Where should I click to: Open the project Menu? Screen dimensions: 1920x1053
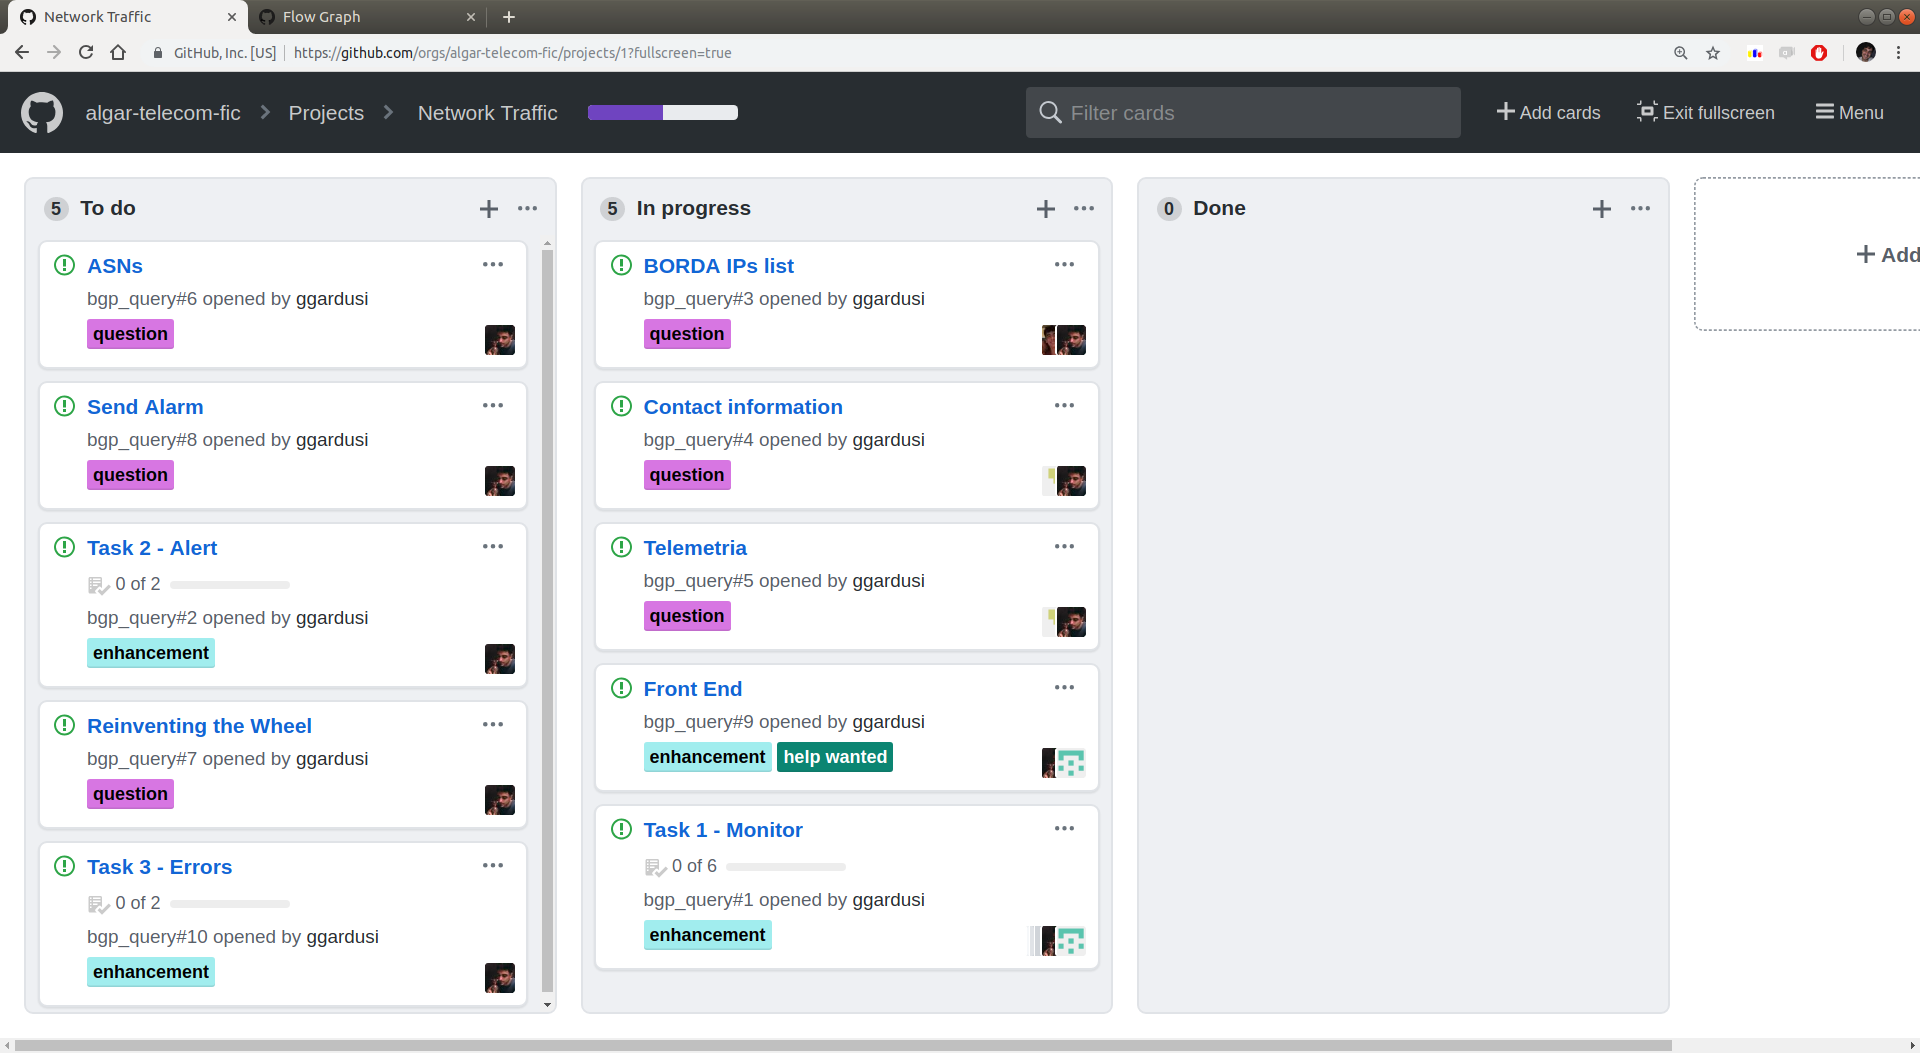pyautogui.click(x=1849, y=113)
